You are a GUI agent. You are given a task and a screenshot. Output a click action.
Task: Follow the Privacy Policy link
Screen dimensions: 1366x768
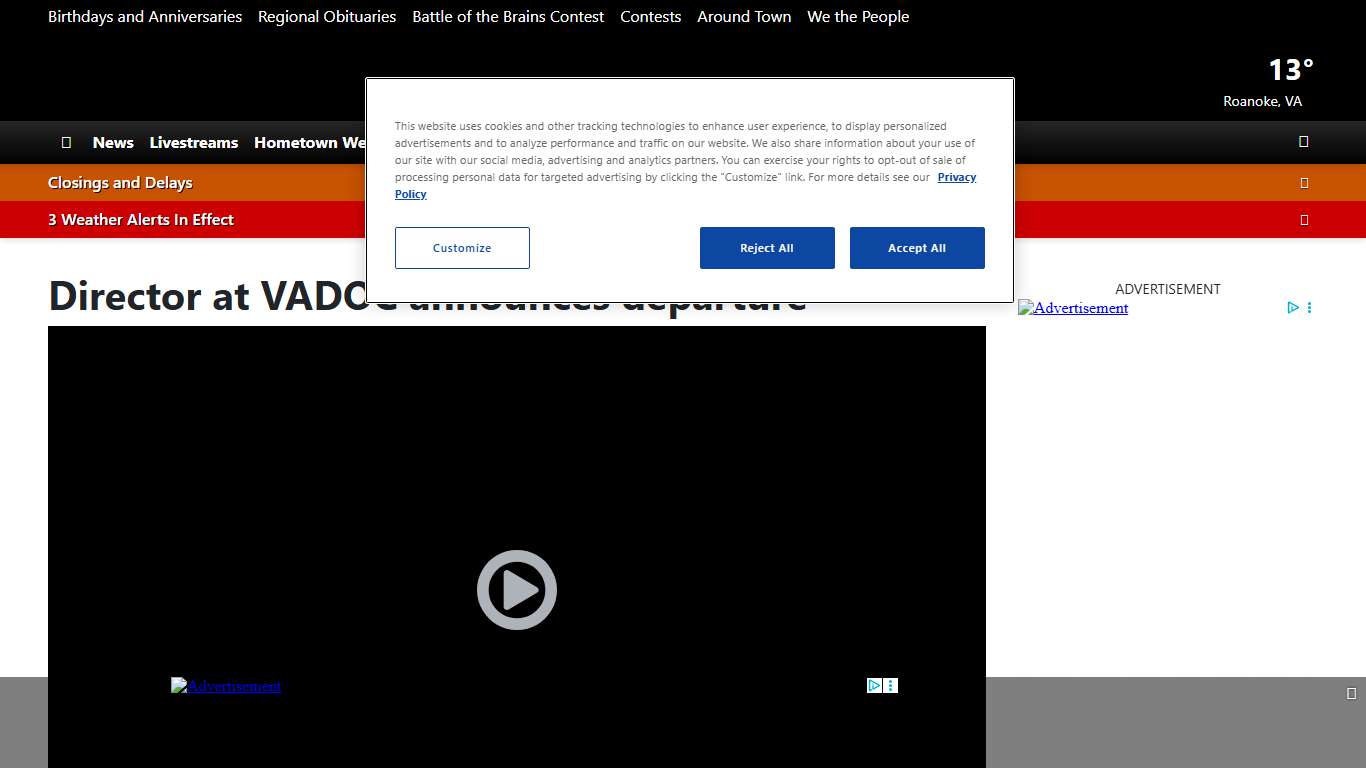pyautogui.click(x=956, y=177)
